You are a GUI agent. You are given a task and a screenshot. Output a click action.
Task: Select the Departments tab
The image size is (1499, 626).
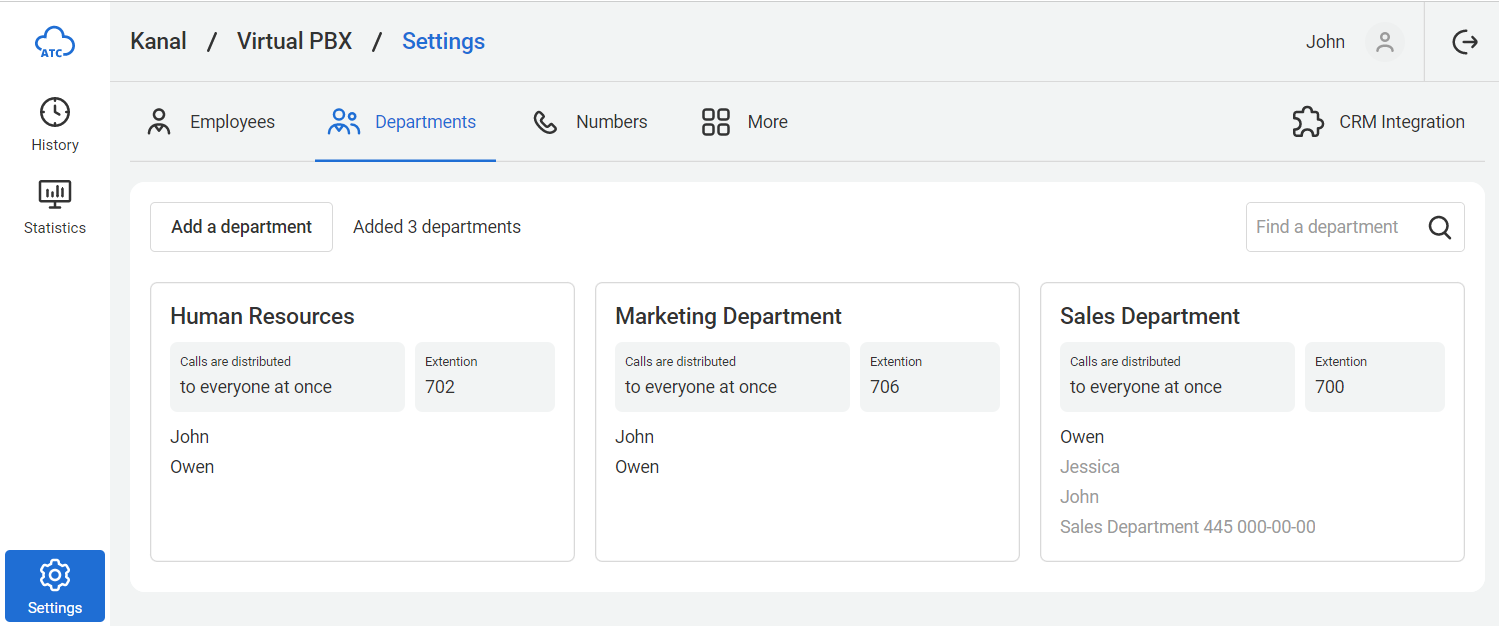click(x=403, y=122)
